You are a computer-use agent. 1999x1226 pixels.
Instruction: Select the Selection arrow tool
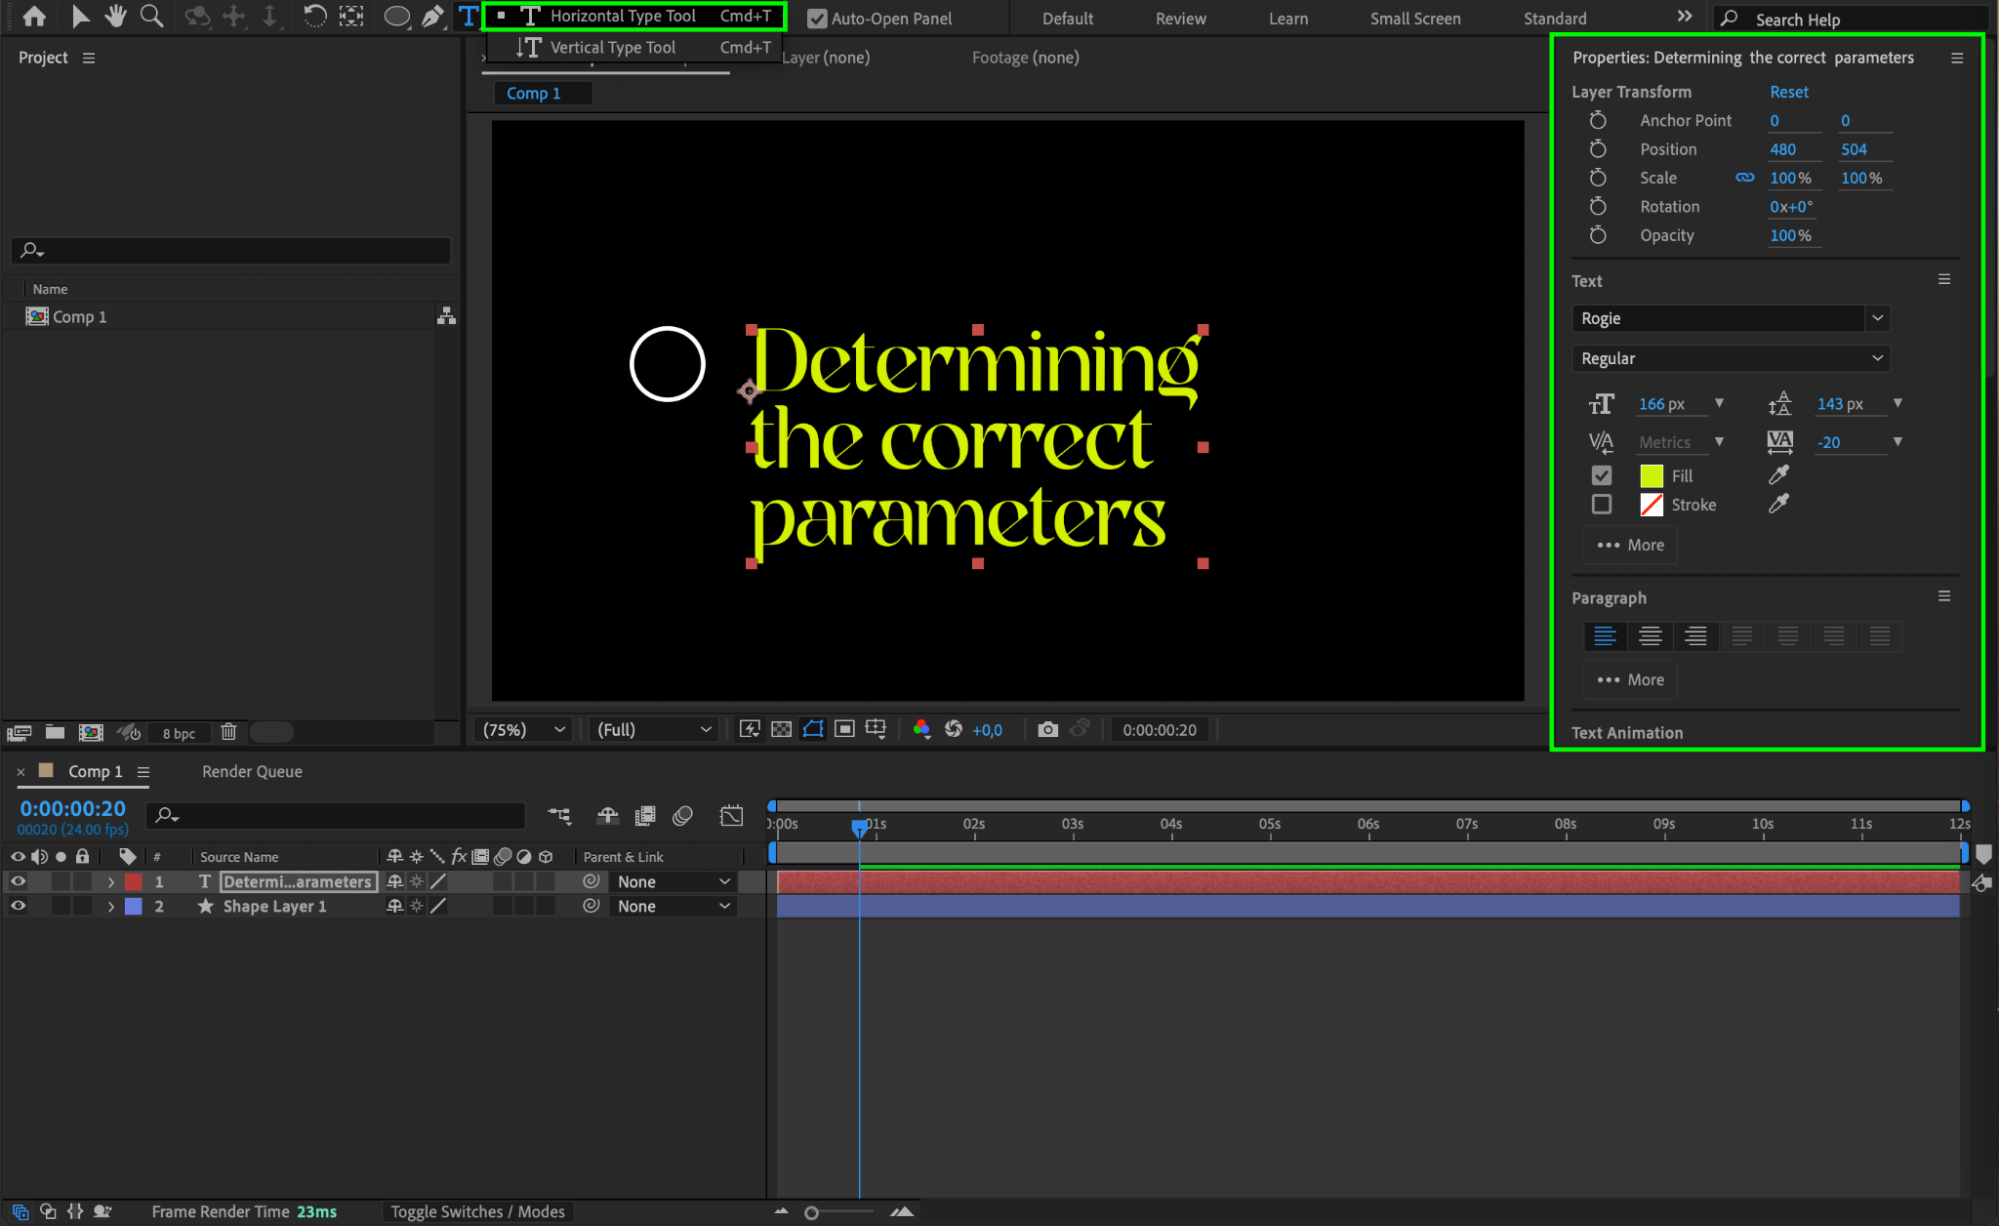tap(80, 16)
